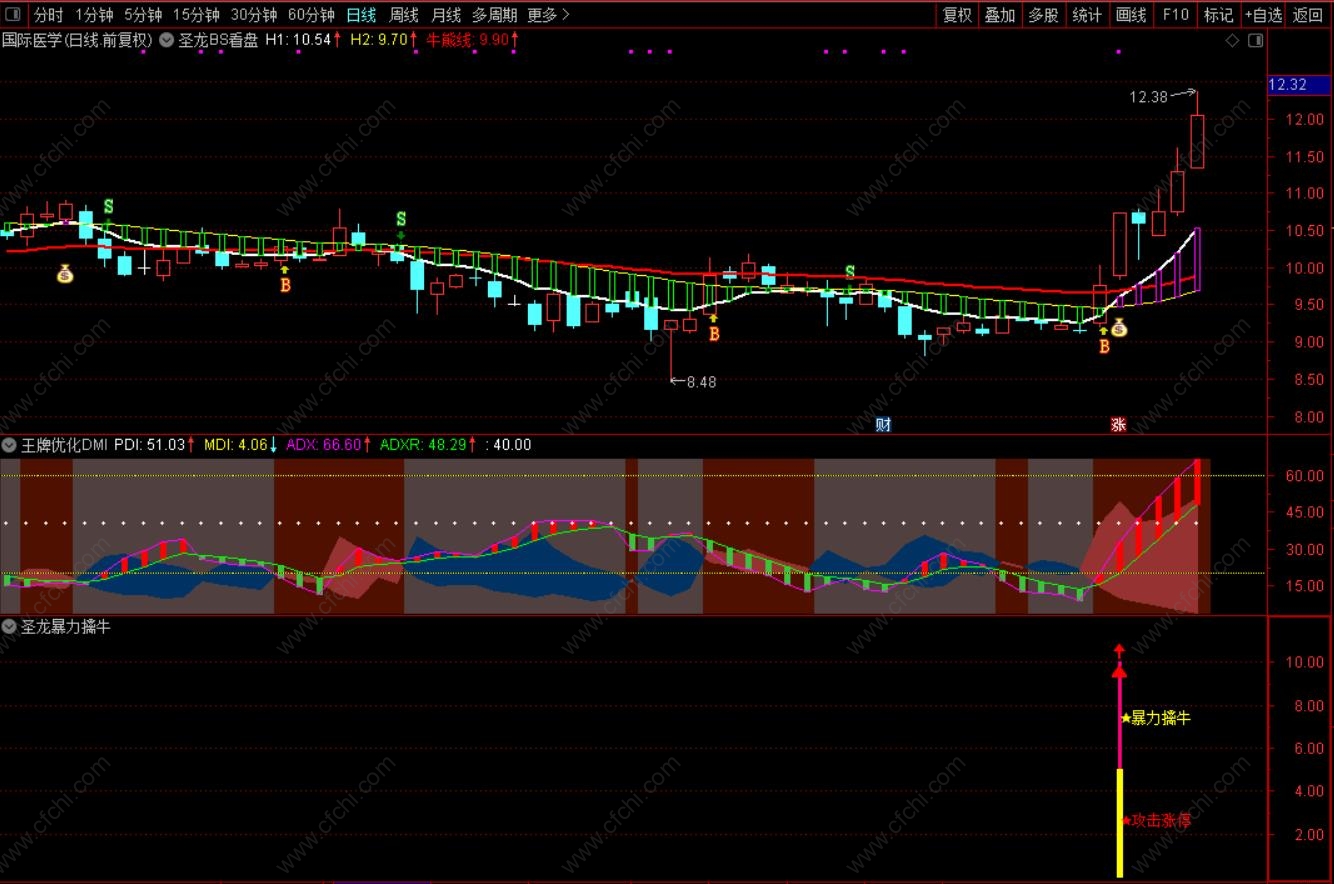Switch to 分时 intraday view
This screenshot has width=1334, height=884.
tap(48, 15)
